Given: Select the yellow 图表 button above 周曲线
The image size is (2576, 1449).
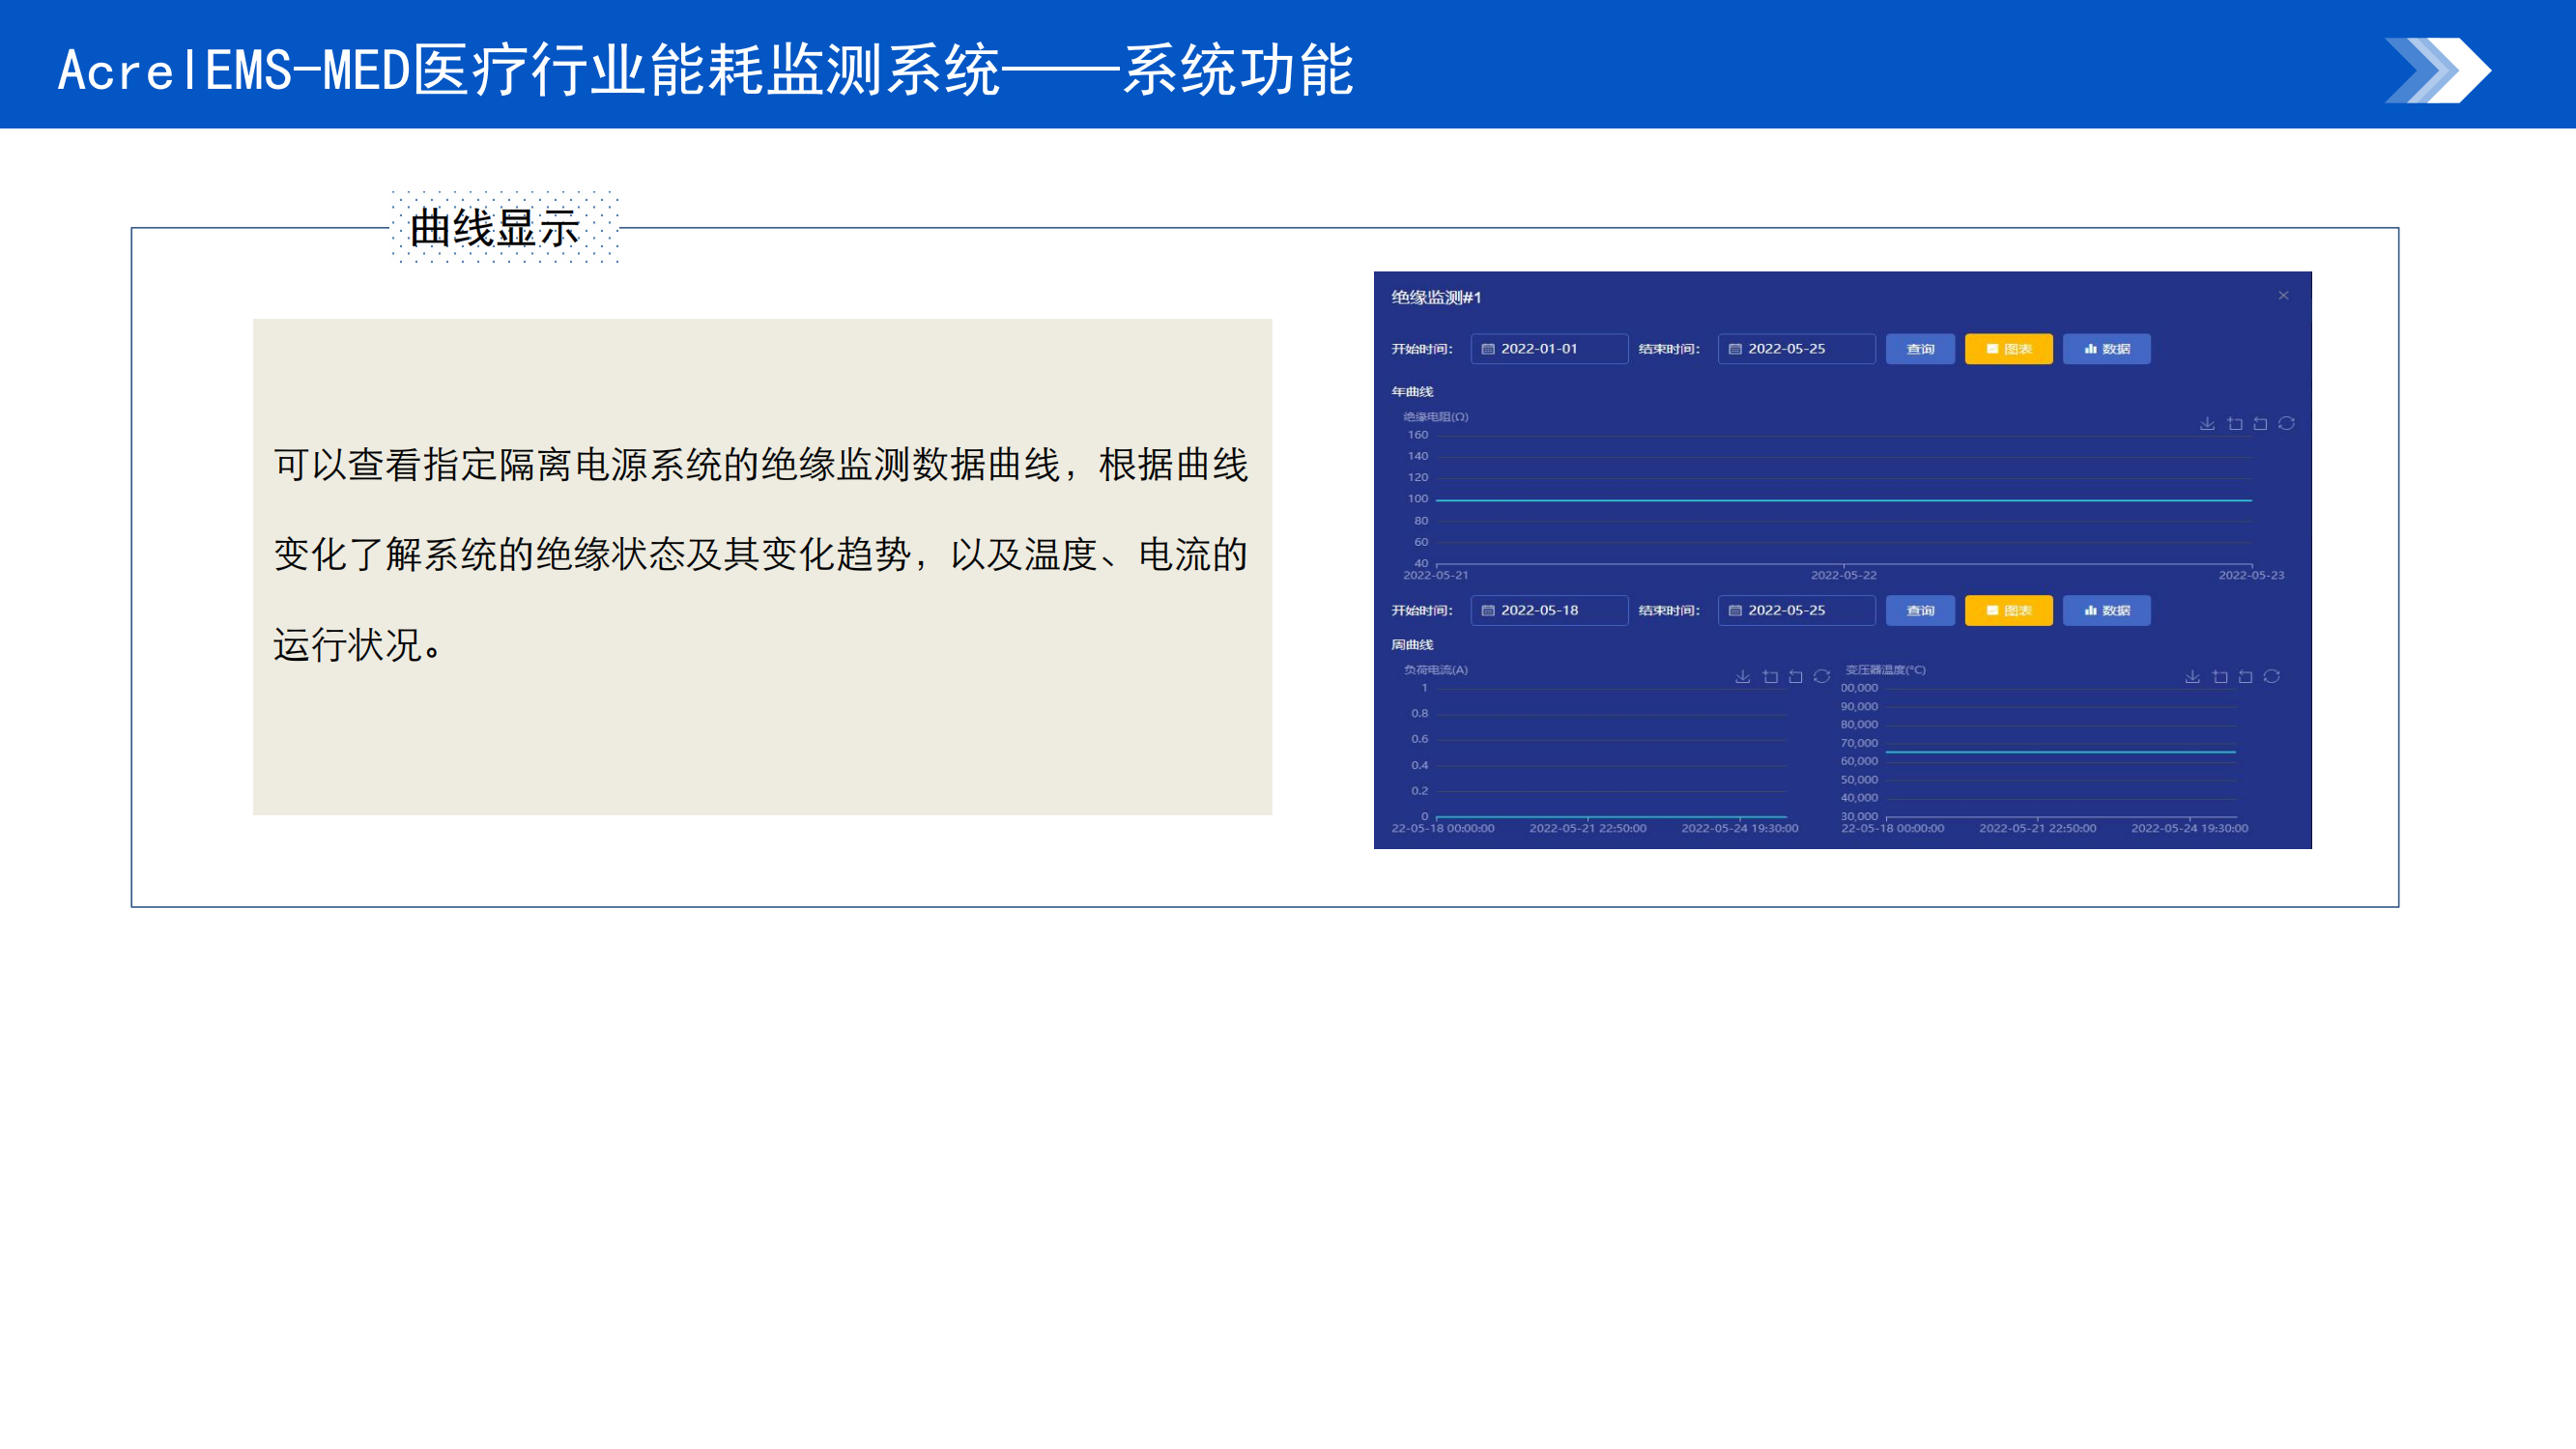Looking at the screenshot, I should pos(2008,610).
